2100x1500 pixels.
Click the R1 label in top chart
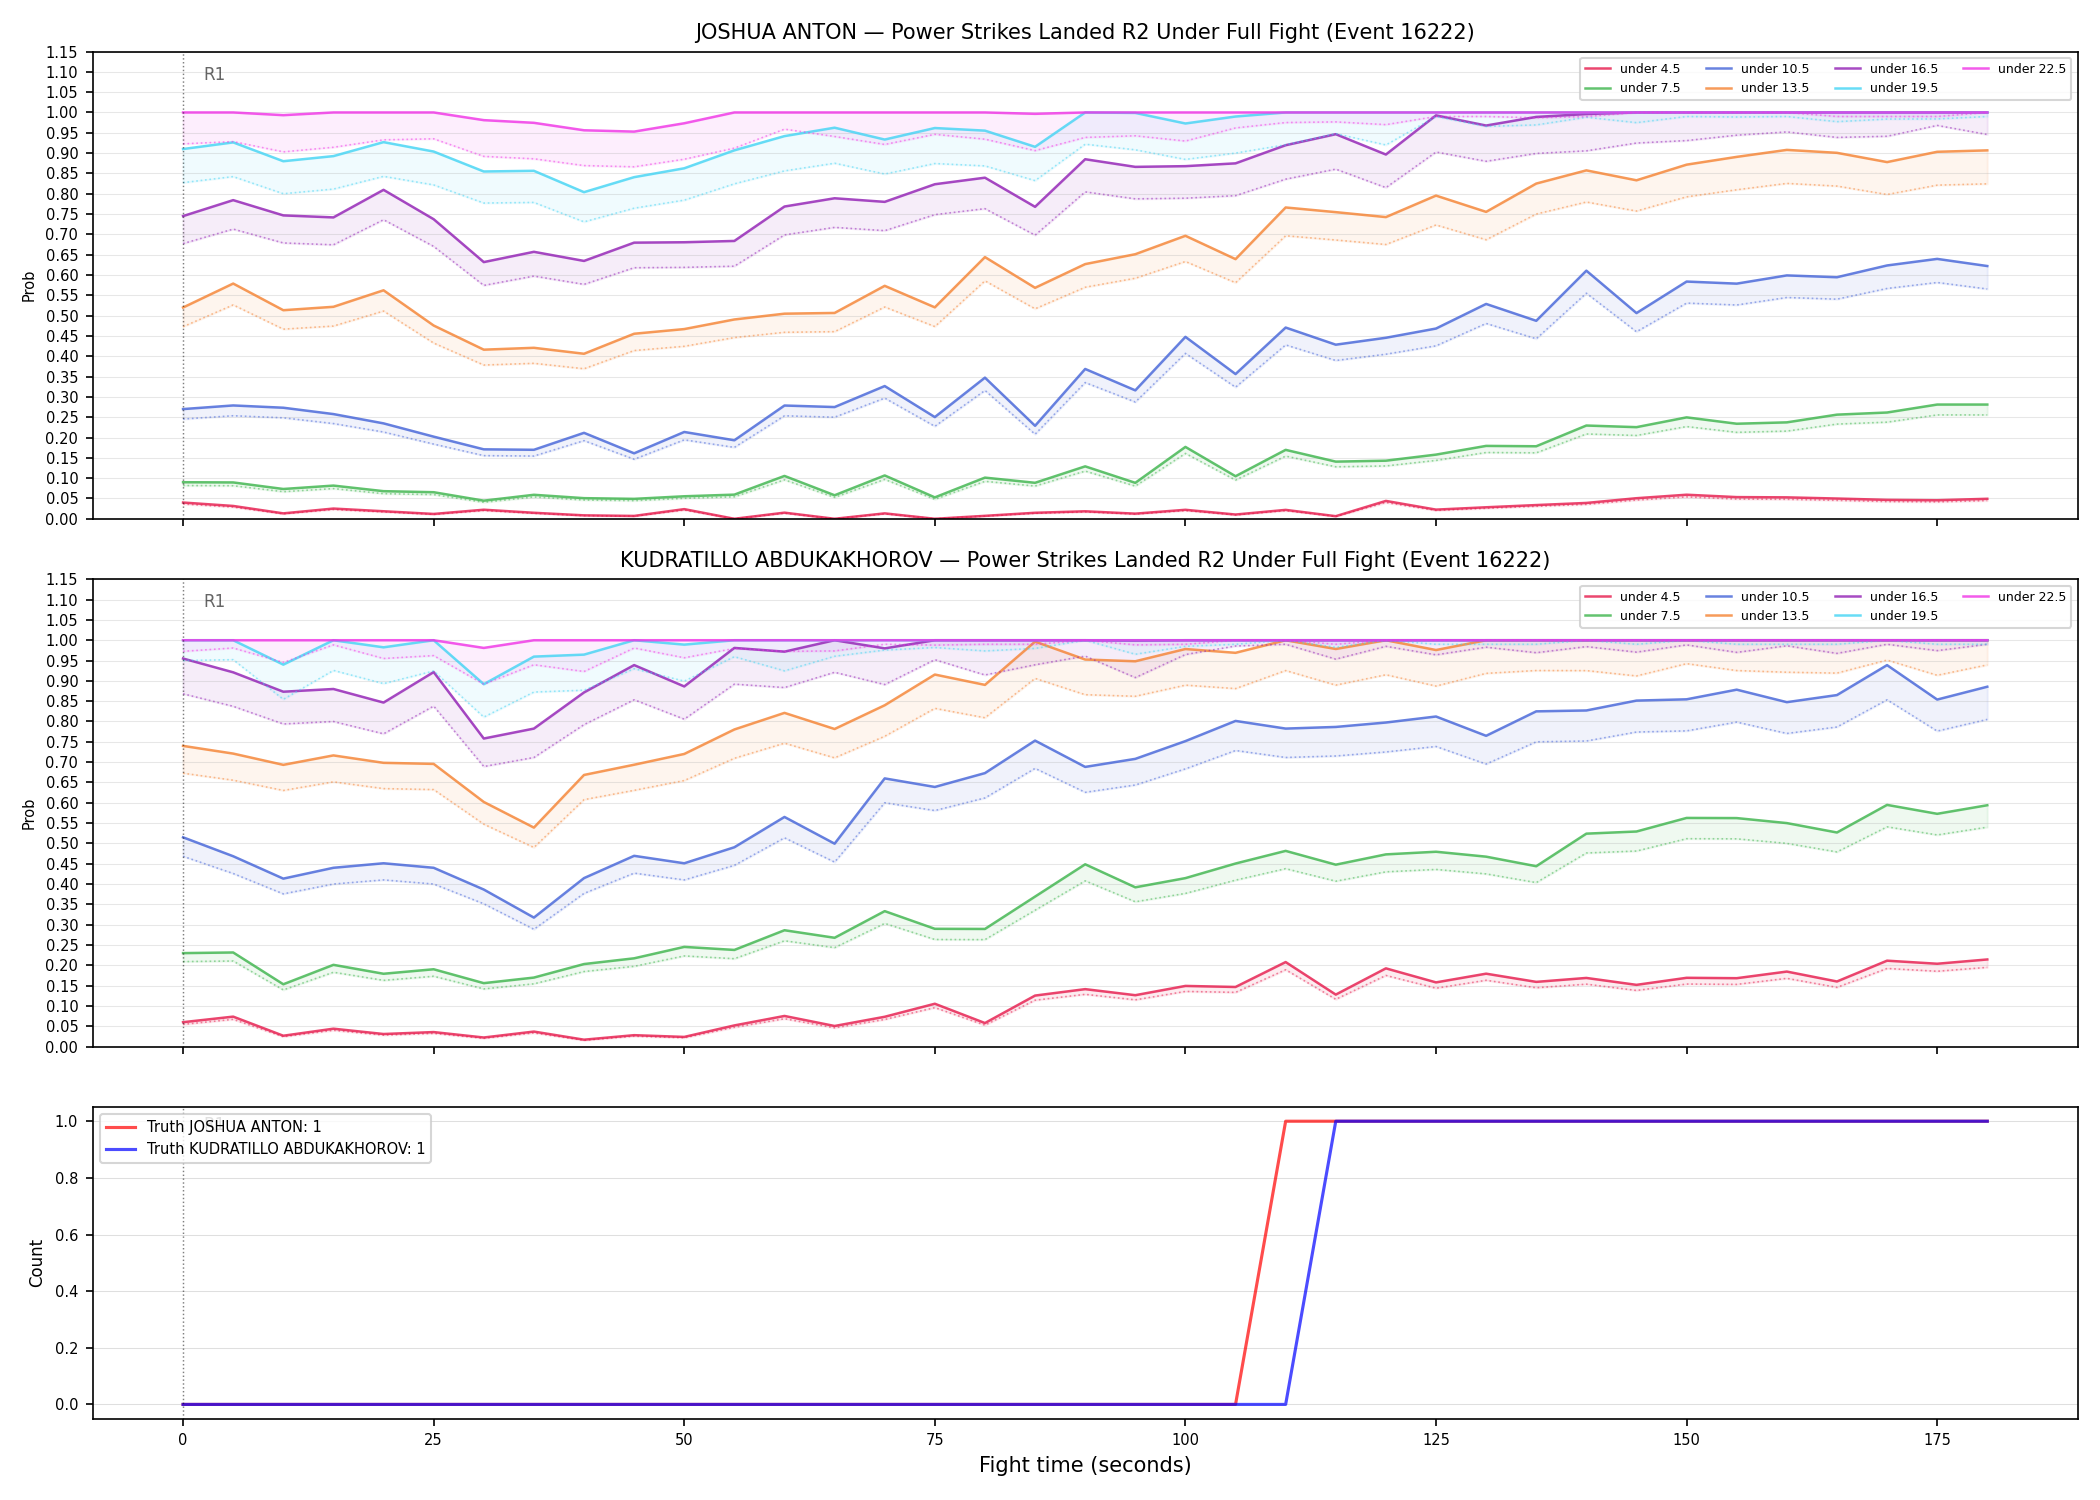coord(214,74)
